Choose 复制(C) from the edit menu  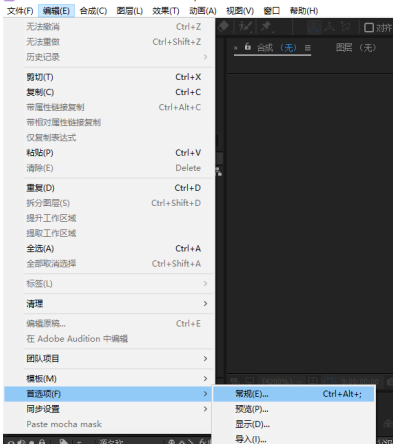(x=109, y=92)
